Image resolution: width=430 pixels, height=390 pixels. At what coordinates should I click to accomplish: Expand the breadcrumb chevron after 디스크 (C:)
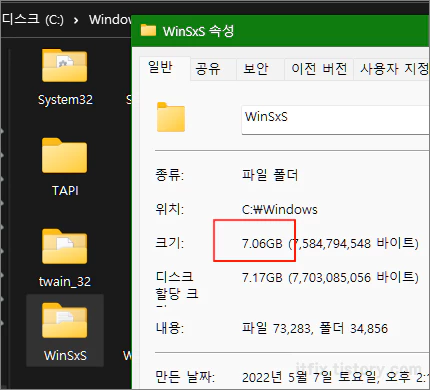click(x=76, y=20)
